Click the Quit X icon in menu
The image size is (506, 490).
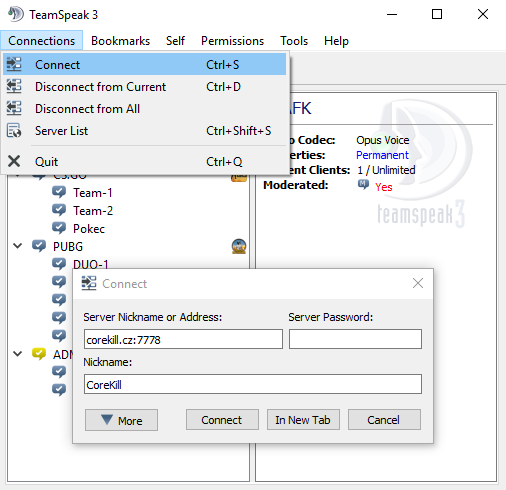[14, 161]
